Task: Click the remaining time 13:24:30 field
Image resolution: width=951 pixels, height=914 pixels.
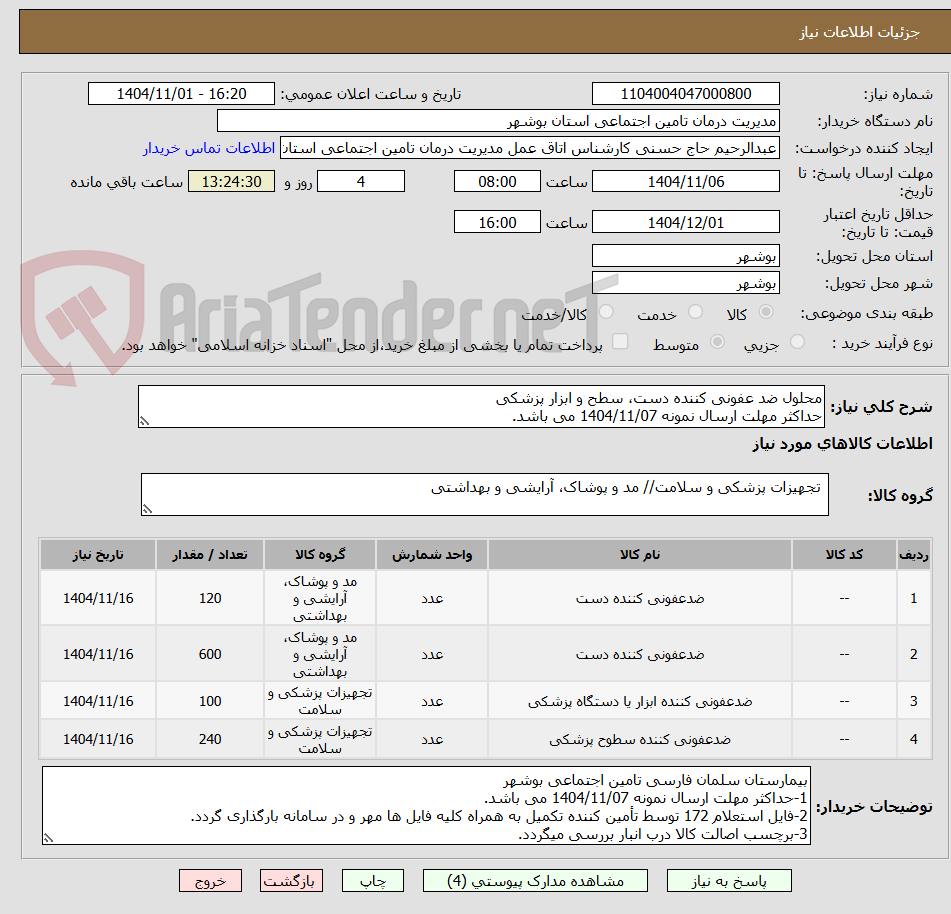Action: [231, 181]
